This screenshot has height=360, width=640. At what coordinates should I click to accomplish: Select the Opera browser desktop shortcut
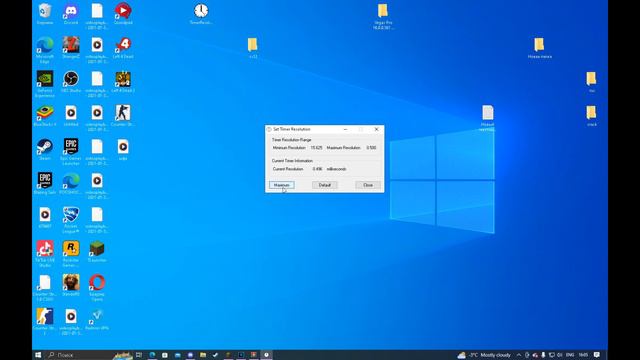97,287
